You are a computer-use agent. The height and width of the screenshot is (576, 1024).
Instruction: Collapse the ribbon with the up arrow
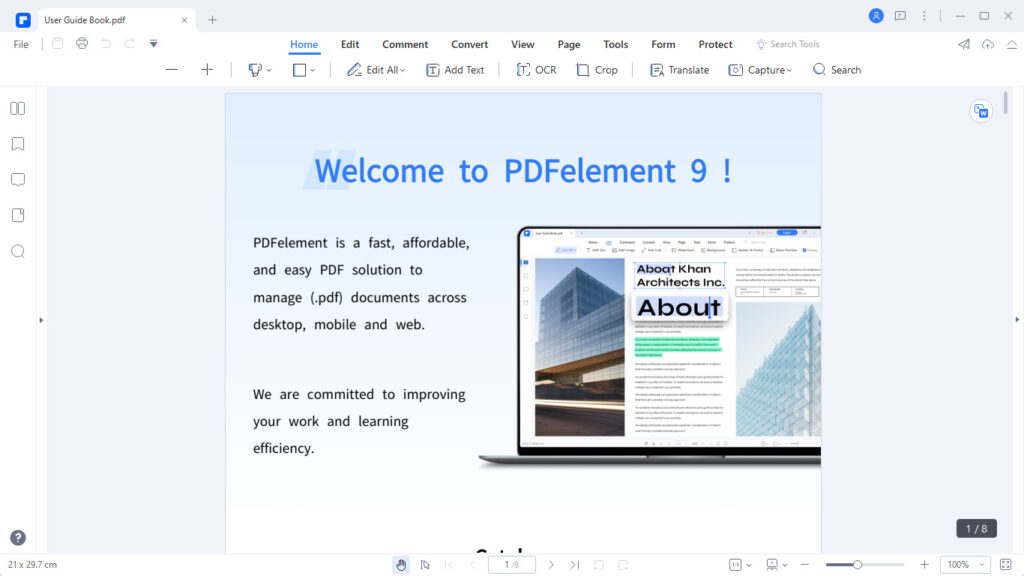(1012, 44)
